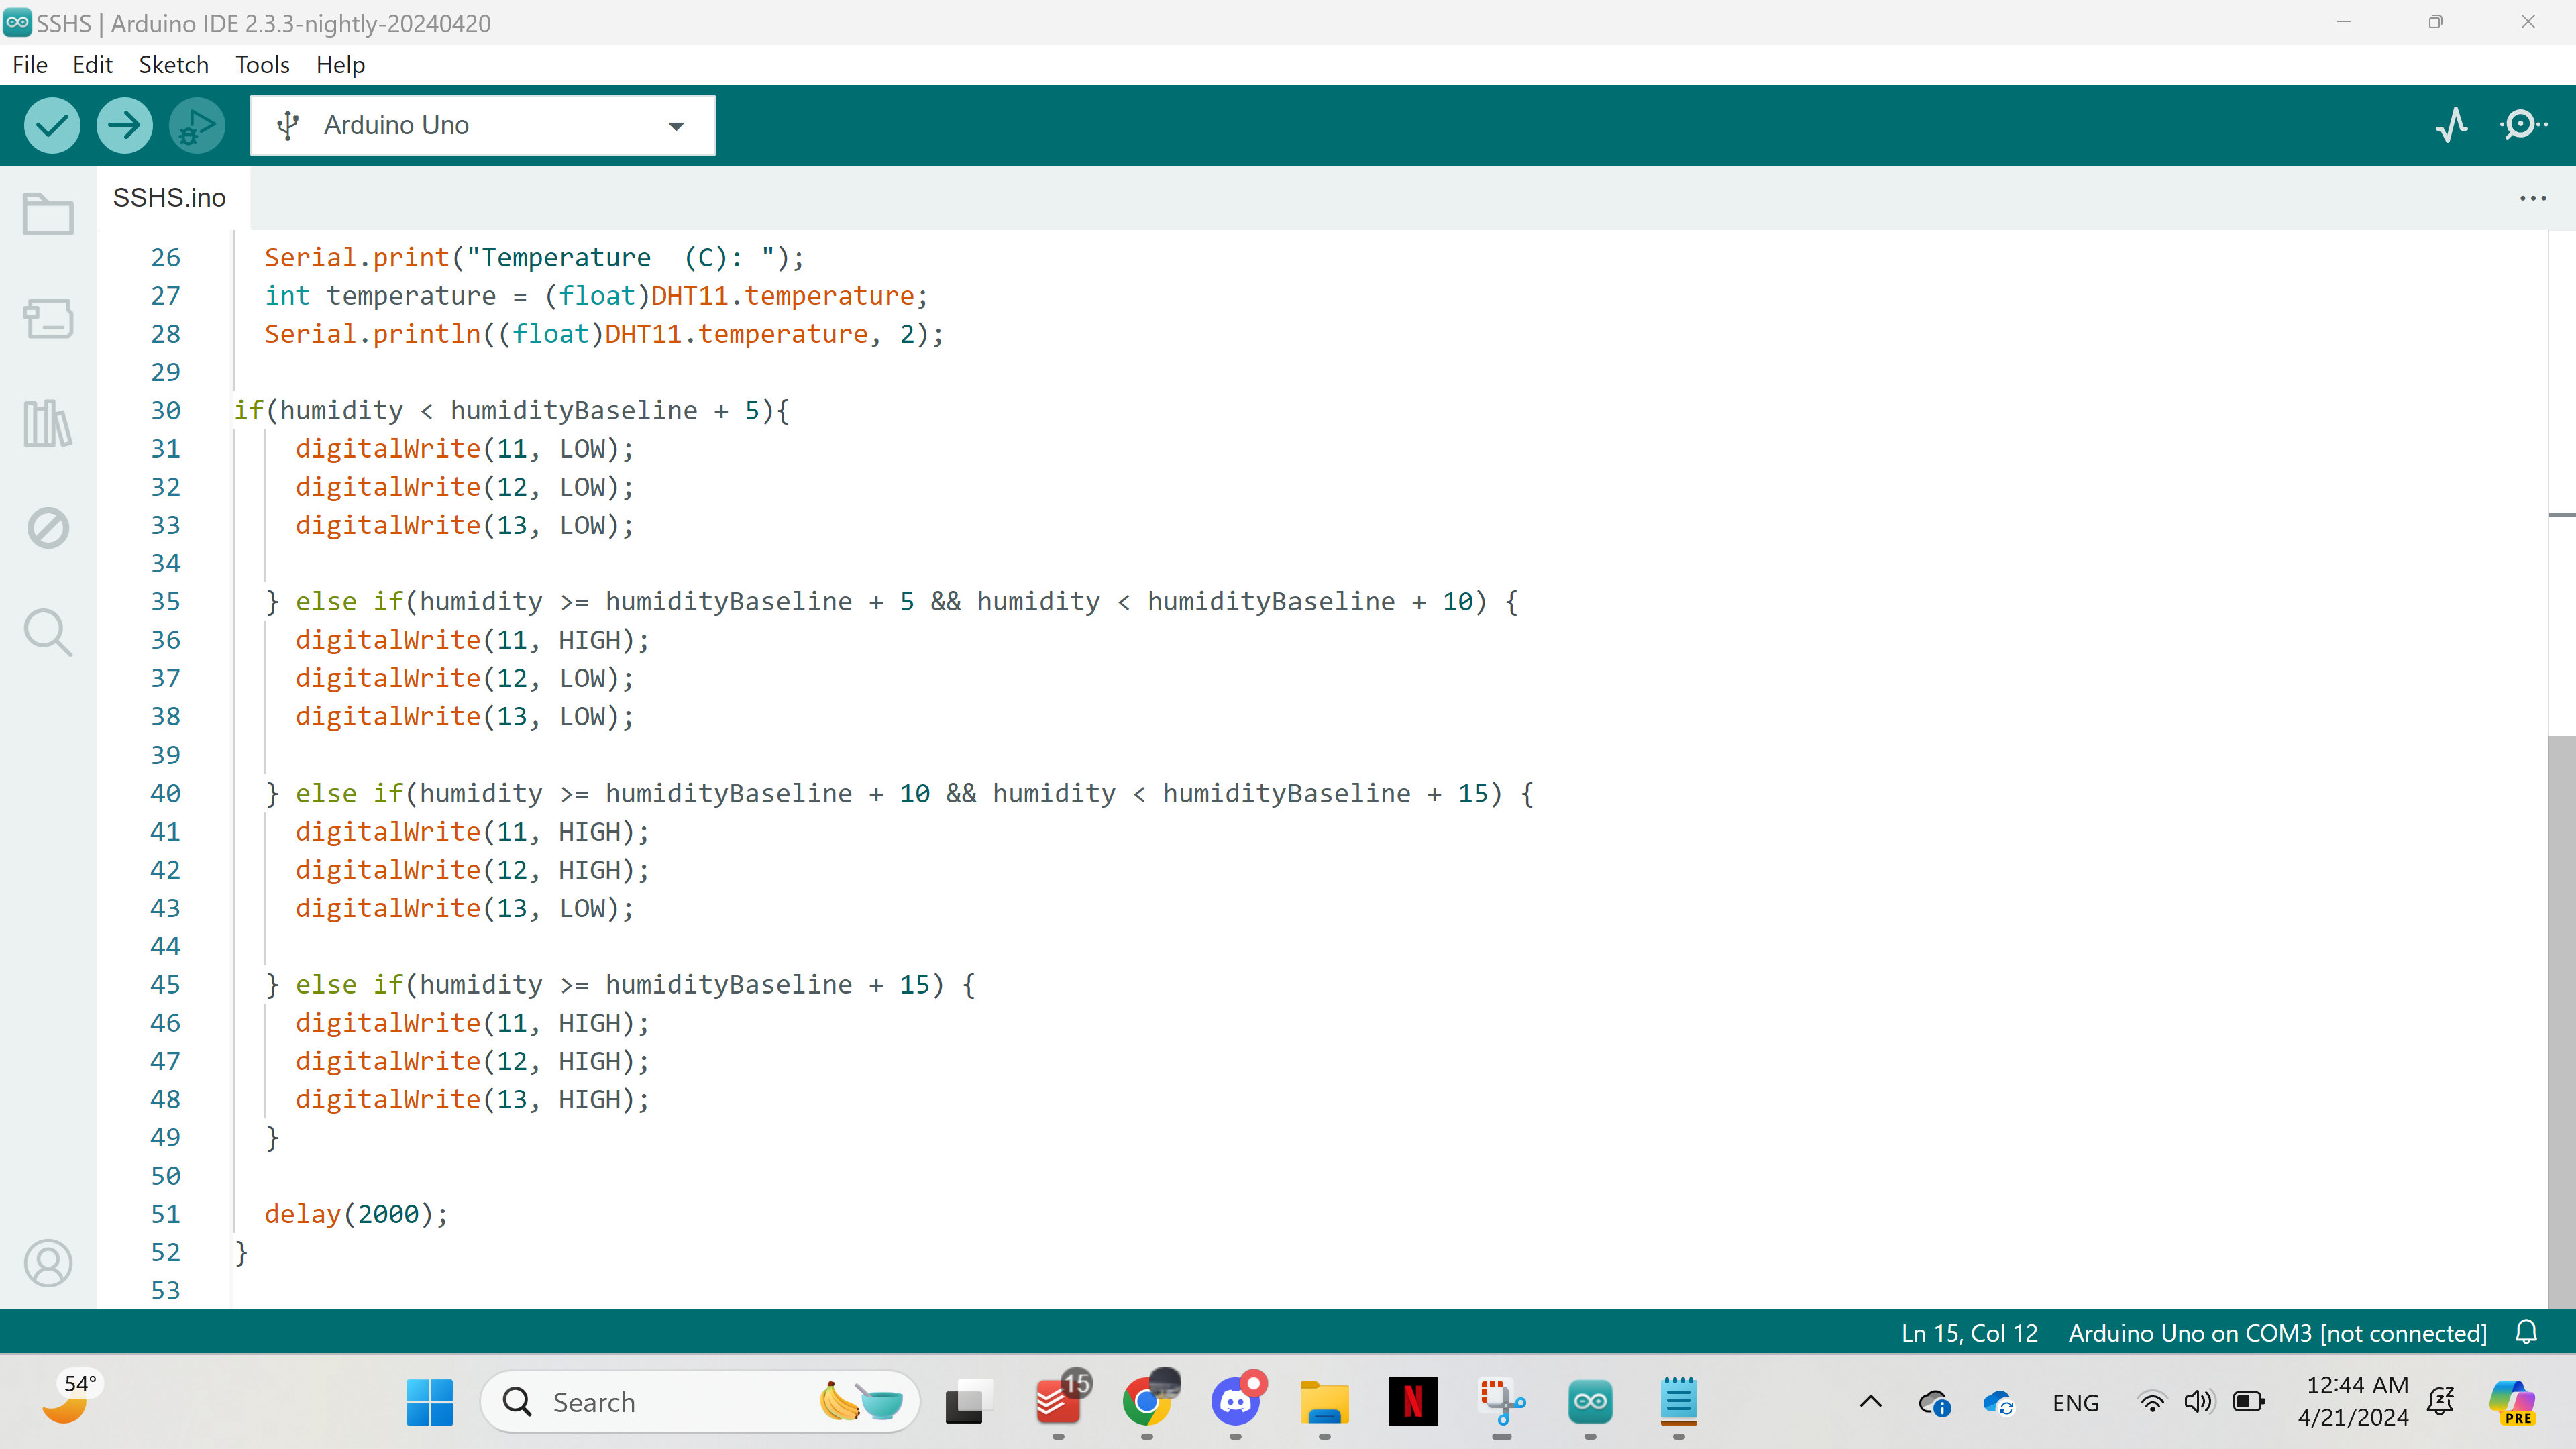
Task: Open the Serial Monitor
Action: click(2522, 125)
